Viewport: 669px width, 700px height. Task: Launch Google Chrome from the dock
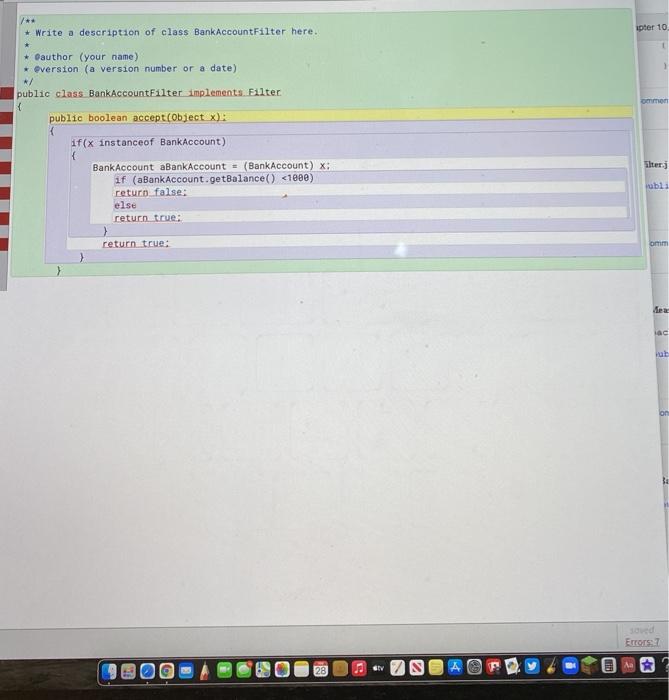pos(166,671)
